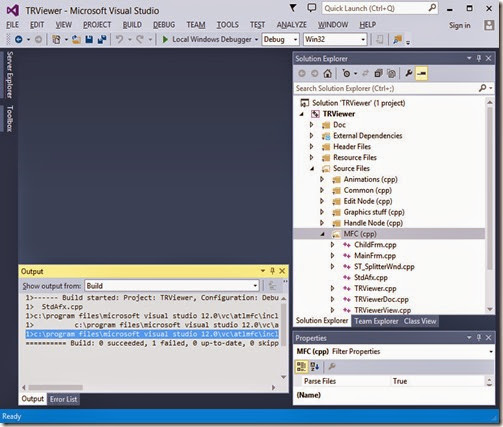
Task: Expand the Doc folder node
Action: coord(311,125)
